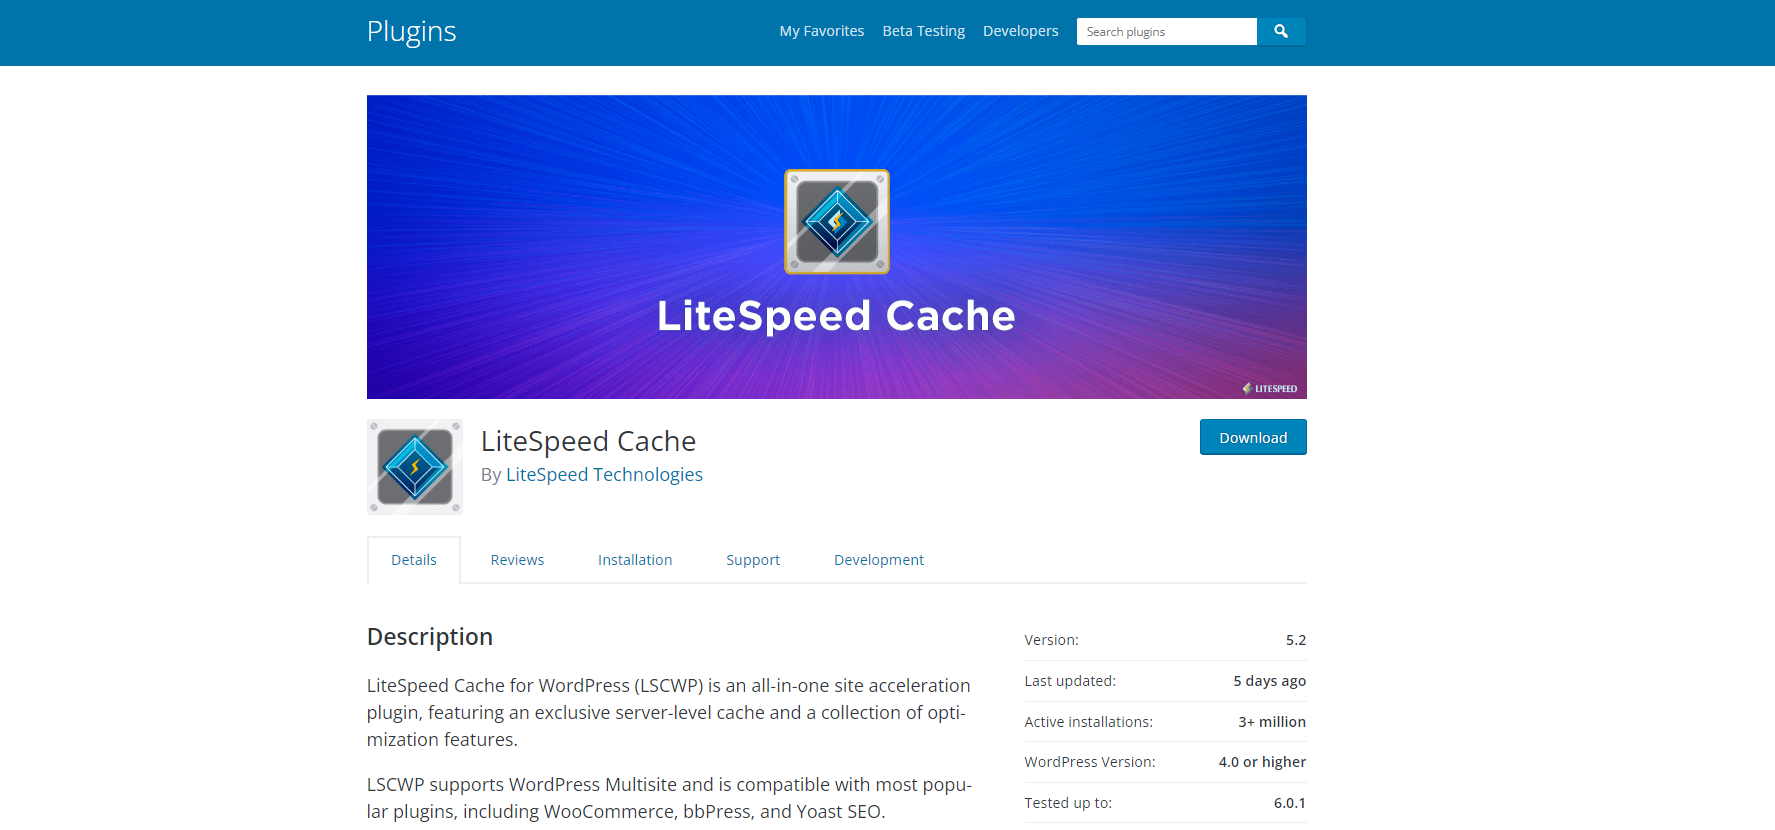Click the 'Version:' label
Screen dimensions: 1775x830
[1051, 640]
